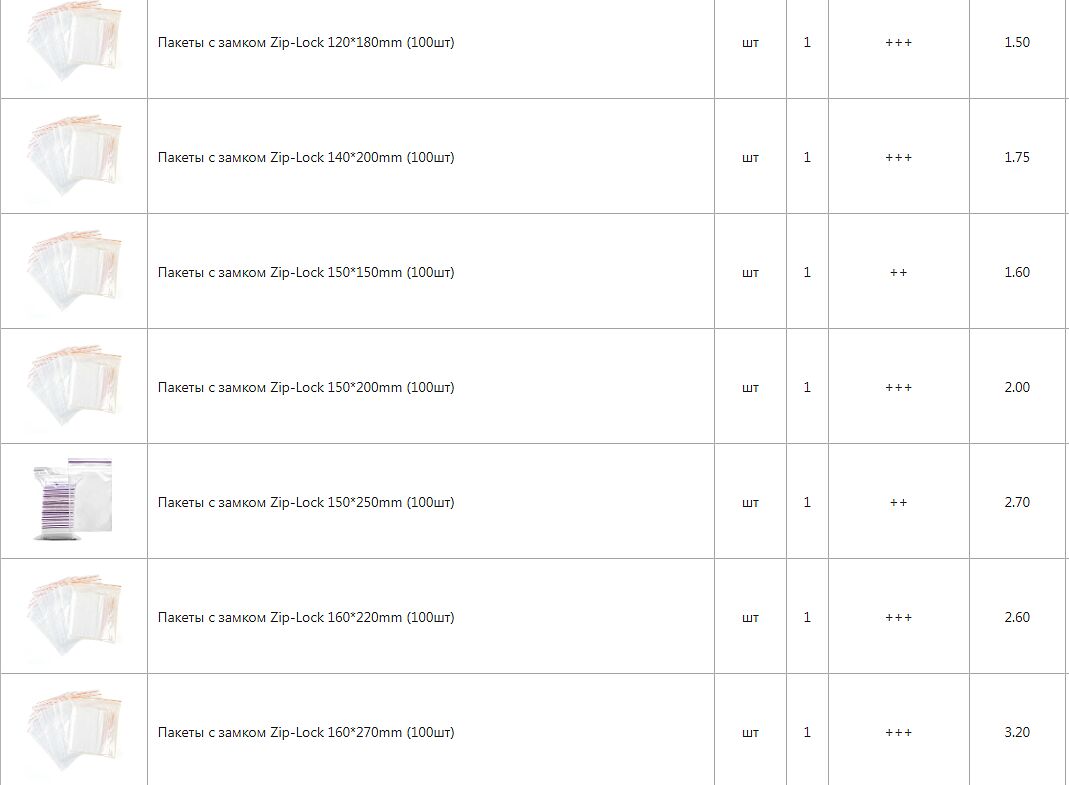This screenshot has width=1069, height=785.
Task: Select the 2.00 price cell
Action: (x=1017, y=388)
